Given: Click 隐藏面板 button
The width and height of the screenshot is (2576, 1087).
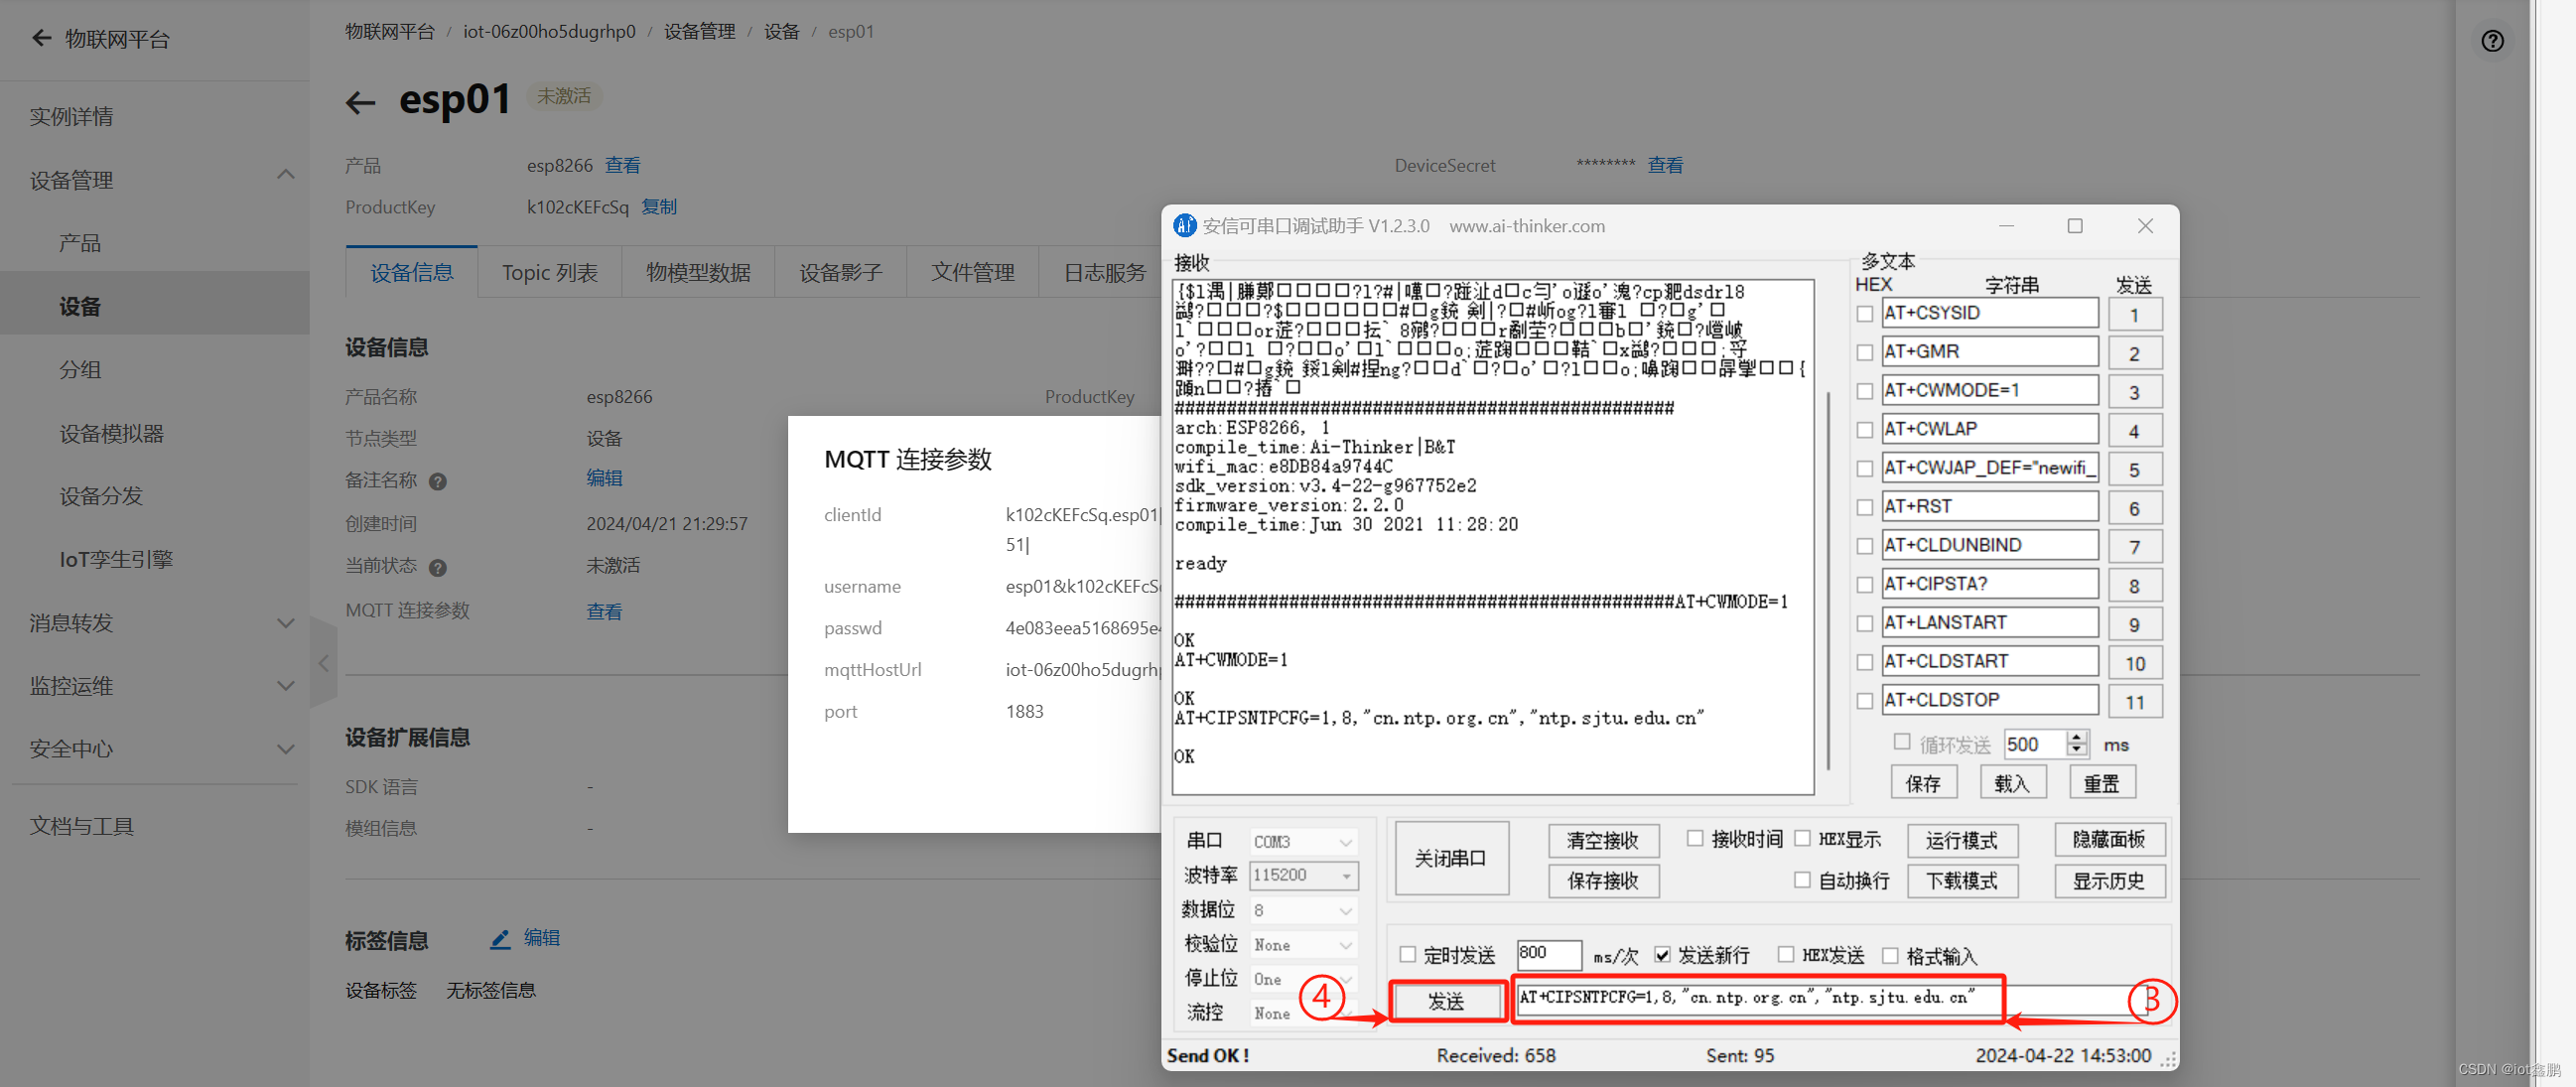Looking at the screenshot, I should tap(2109, 840).
